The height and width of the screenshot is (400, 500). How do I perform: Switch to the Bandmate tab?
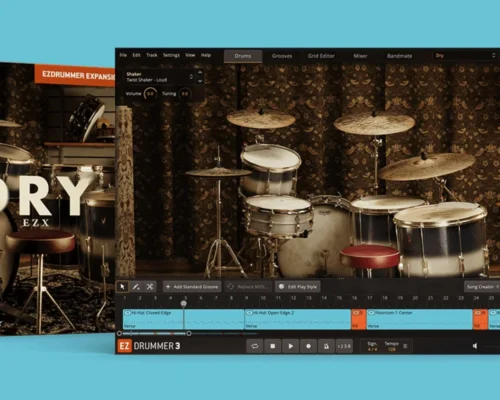point(399,56)
